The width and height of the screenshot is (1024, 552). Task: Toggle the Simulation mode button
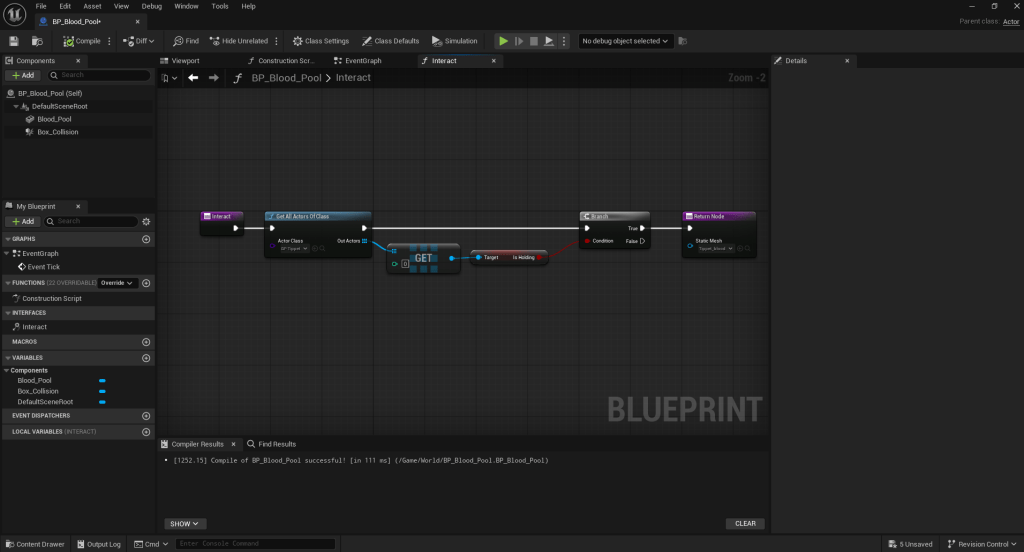(454, 41)
